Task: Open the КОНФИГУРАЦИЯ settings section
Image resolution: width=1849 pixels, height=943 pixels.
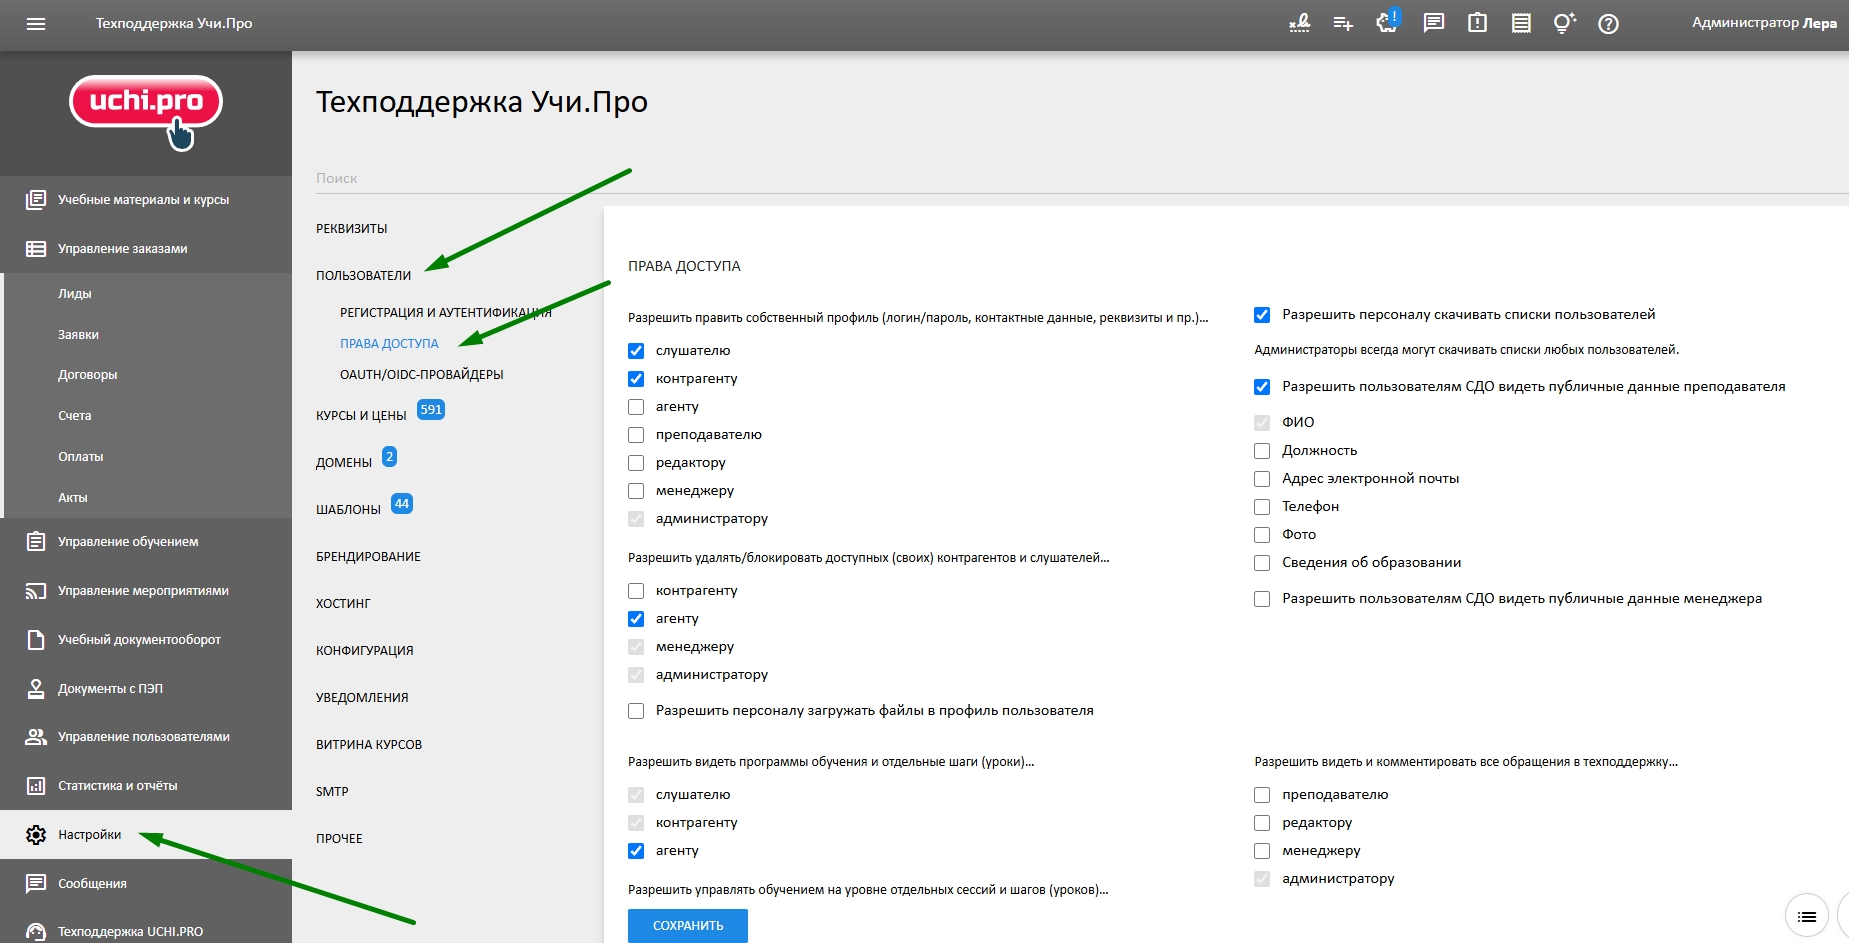Action: pos(364,651)
